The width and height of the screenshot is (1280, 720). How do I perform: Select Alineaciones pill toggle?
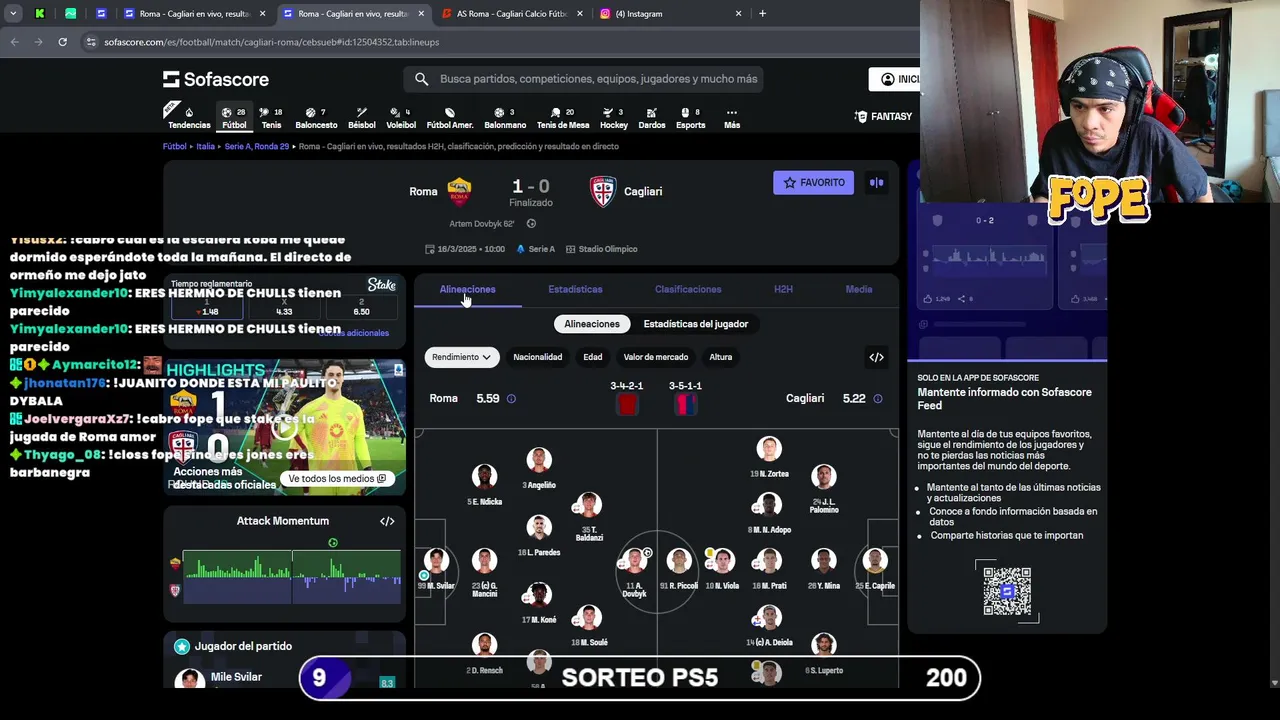592,324
